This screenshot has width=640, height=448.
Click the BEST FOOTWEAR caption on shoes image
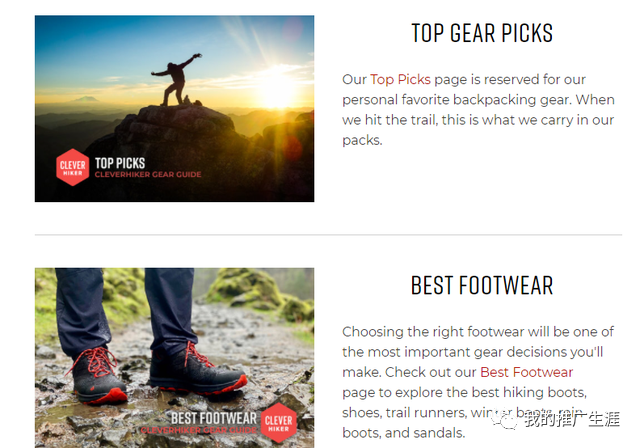click(x=214, y=418)
